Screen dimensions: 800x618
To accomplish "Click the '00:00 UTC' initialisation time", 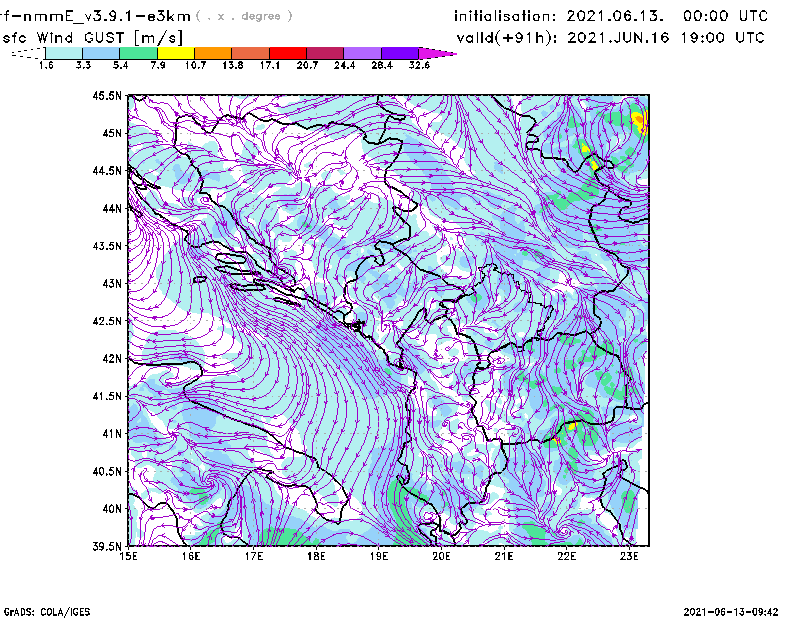I will pos(725,16).
